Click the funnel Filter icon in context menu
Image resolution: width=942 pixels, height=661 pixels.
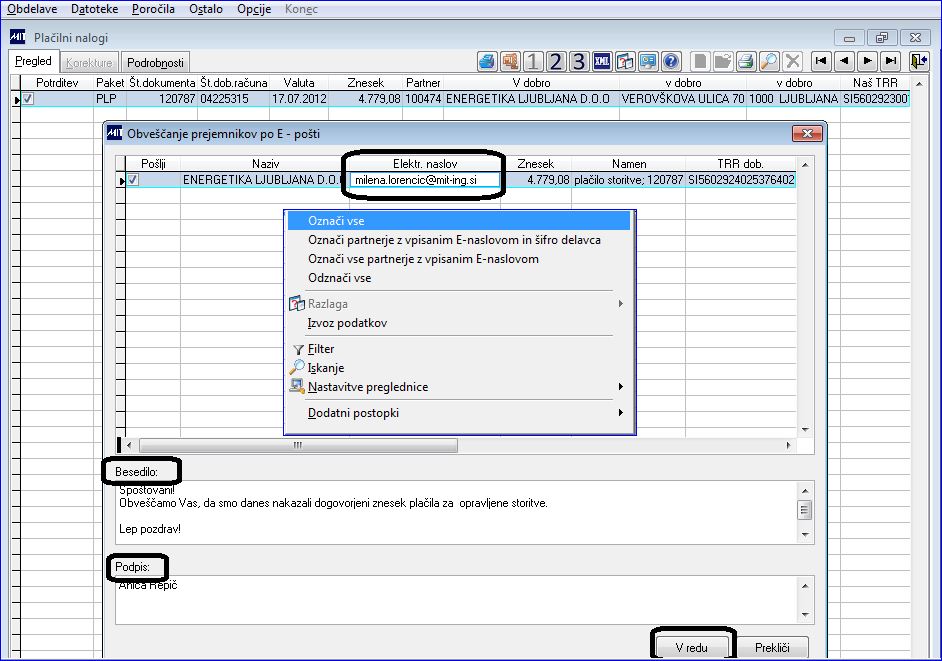298,349
